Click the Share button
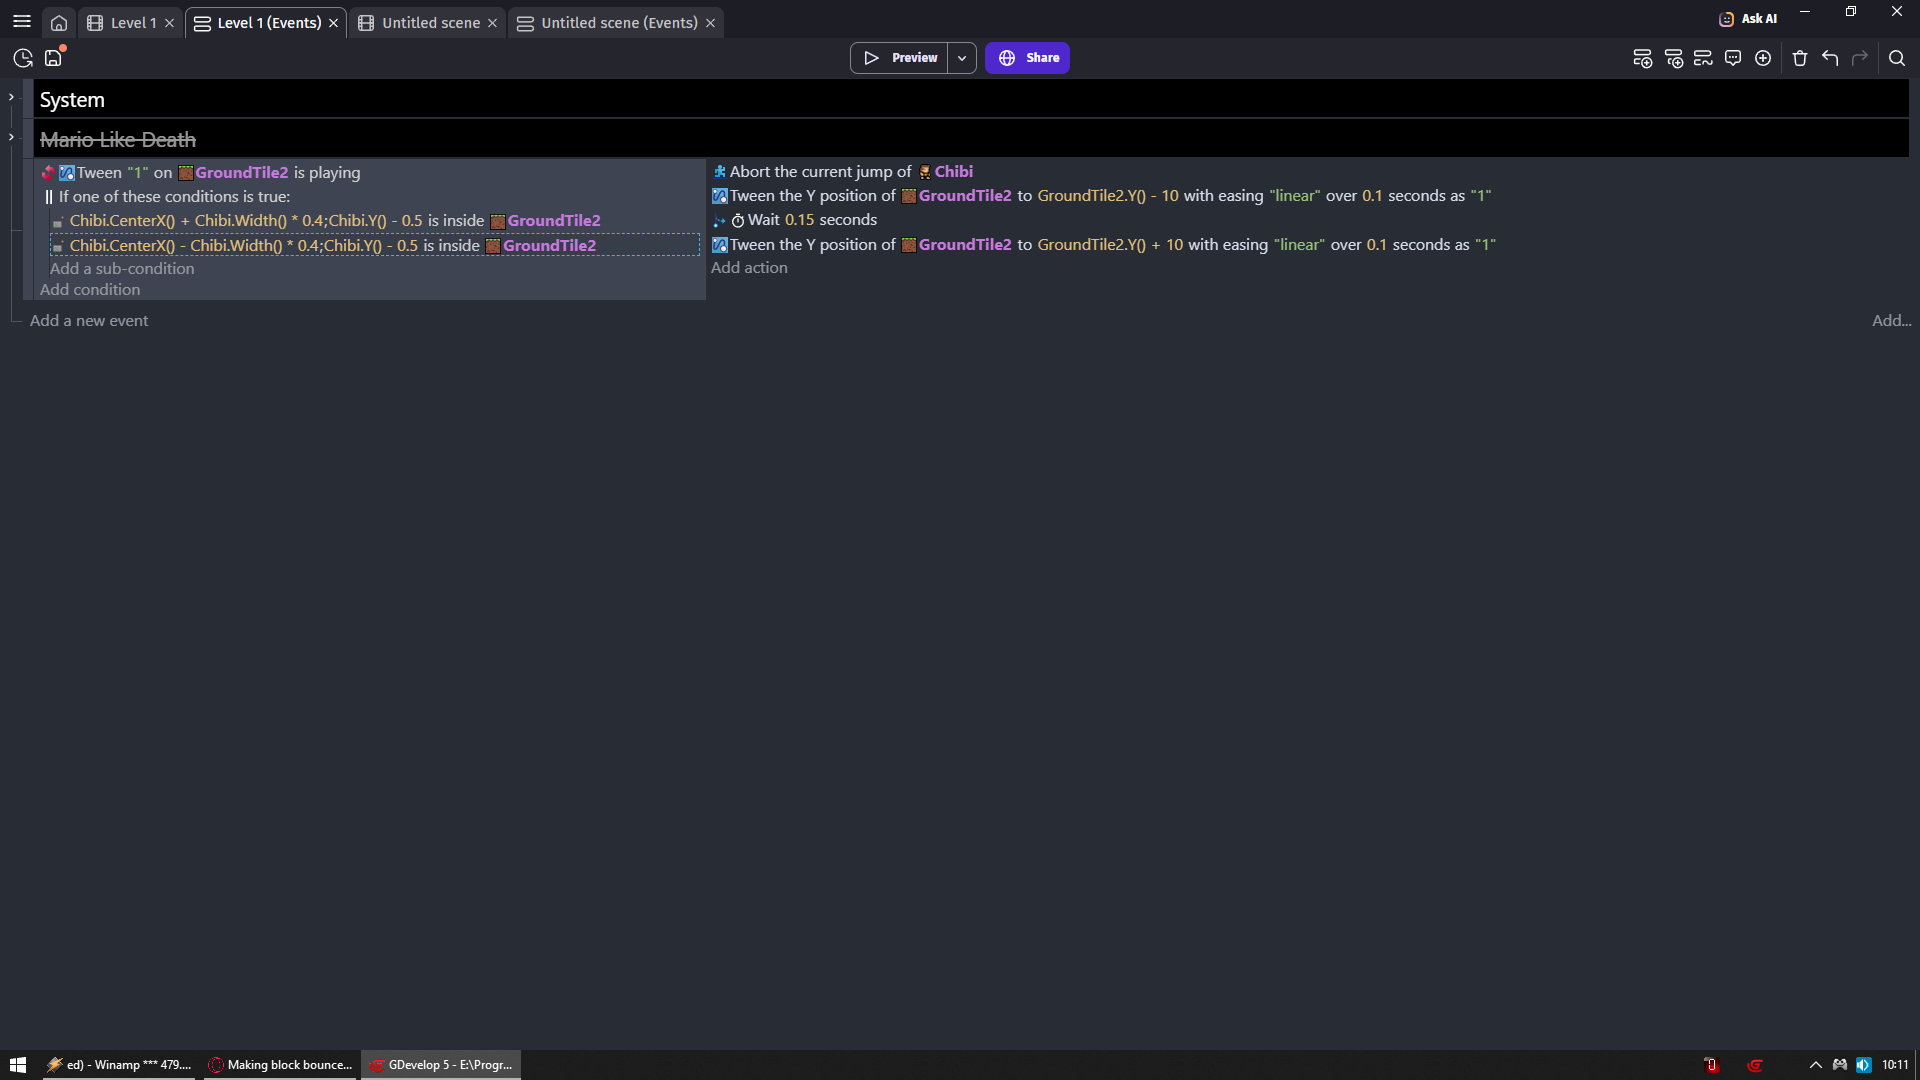 point(1027,58)
